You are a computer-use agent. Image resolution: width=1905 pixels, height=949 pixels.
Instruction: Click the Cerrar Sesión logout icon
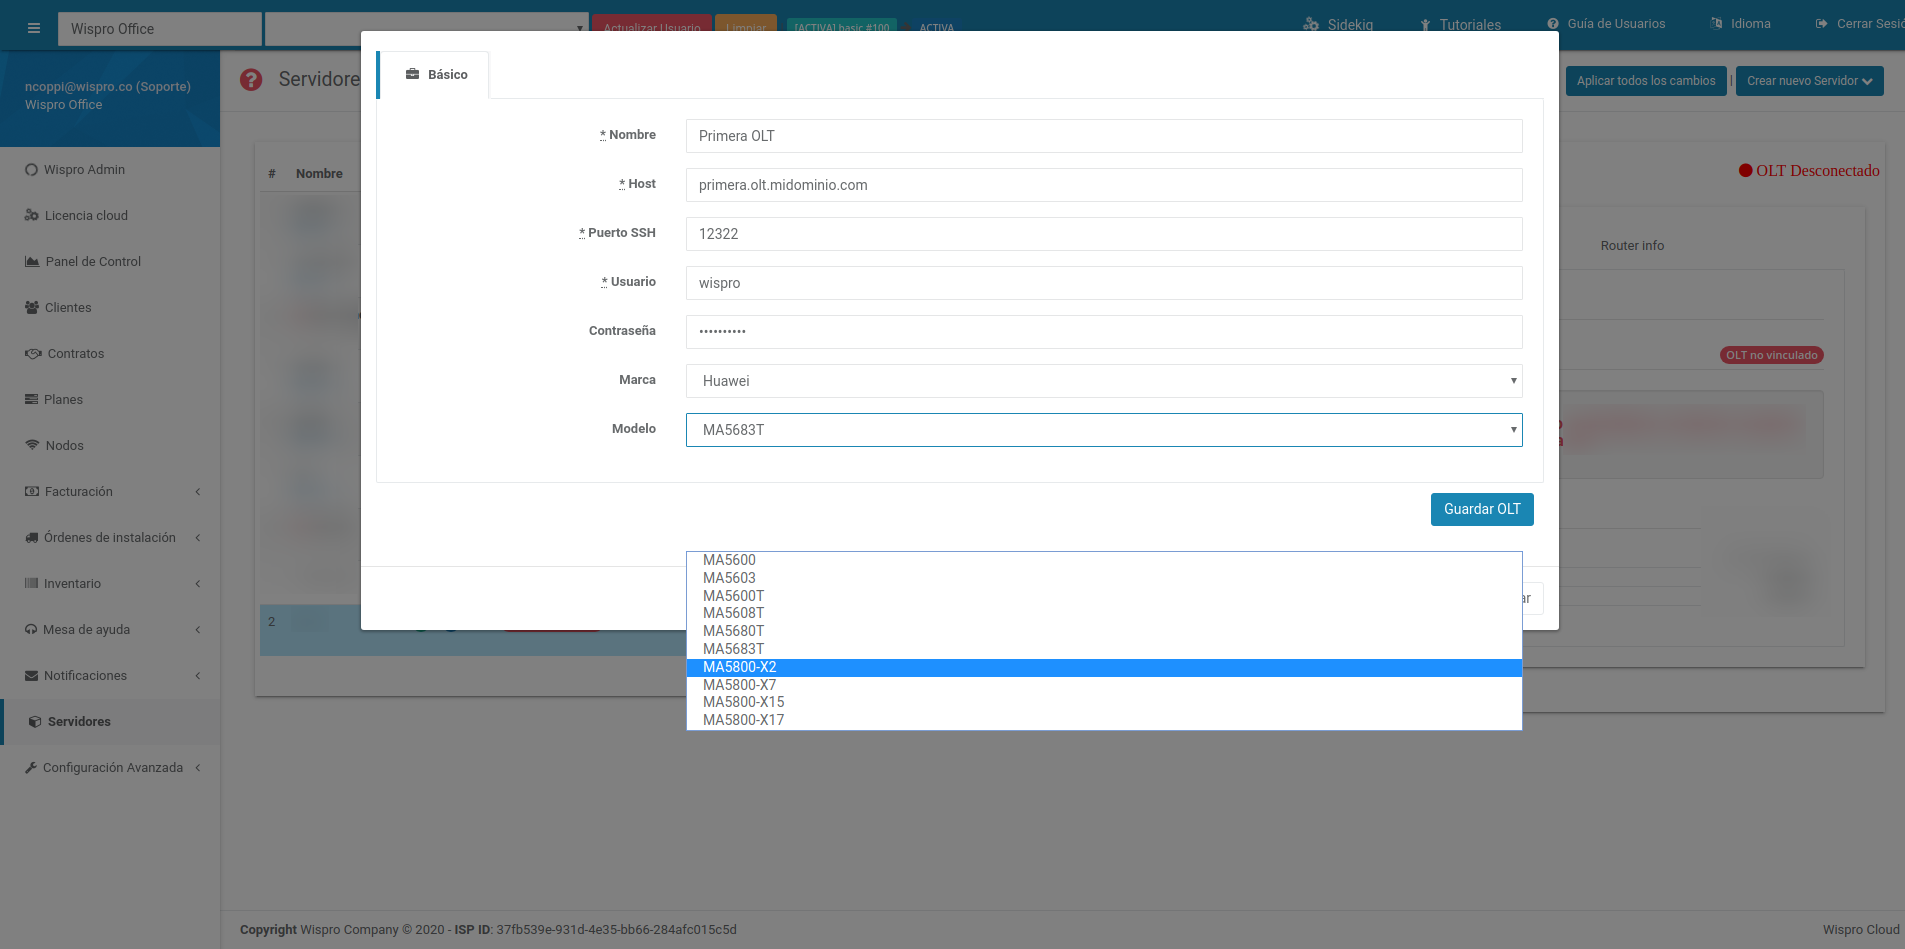point(1822,24)
